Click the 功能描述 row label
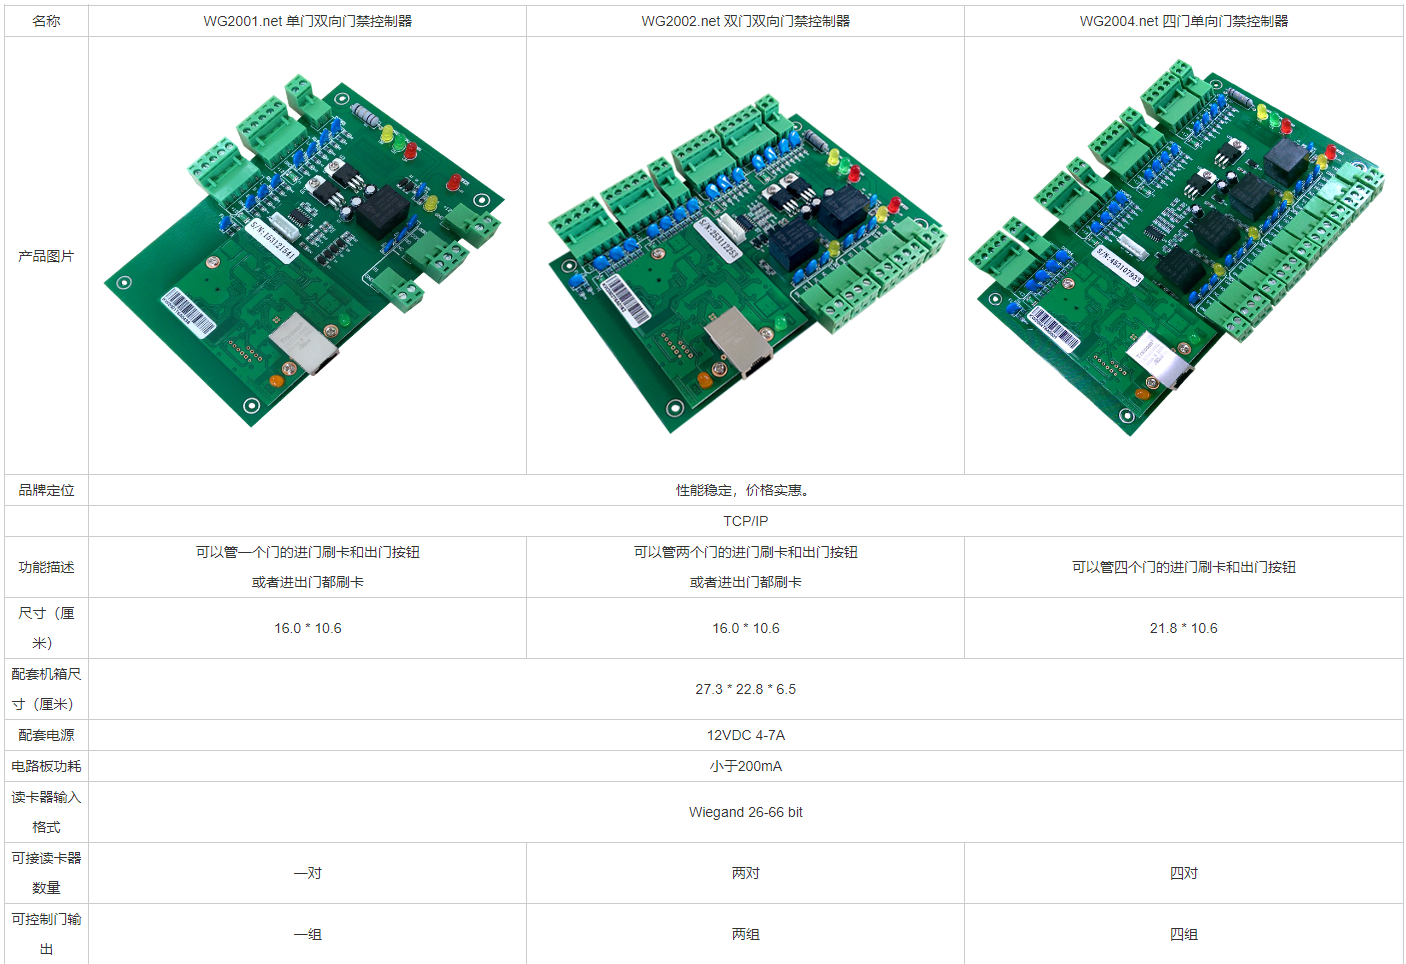The image size is (1406, 964). tap(46, 567)
